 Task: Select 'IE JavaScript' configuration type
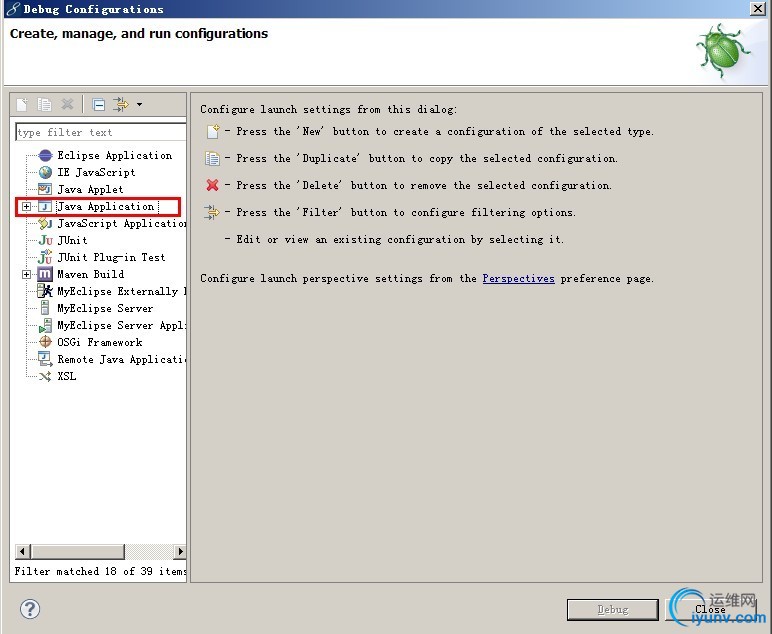pos(96,172)
